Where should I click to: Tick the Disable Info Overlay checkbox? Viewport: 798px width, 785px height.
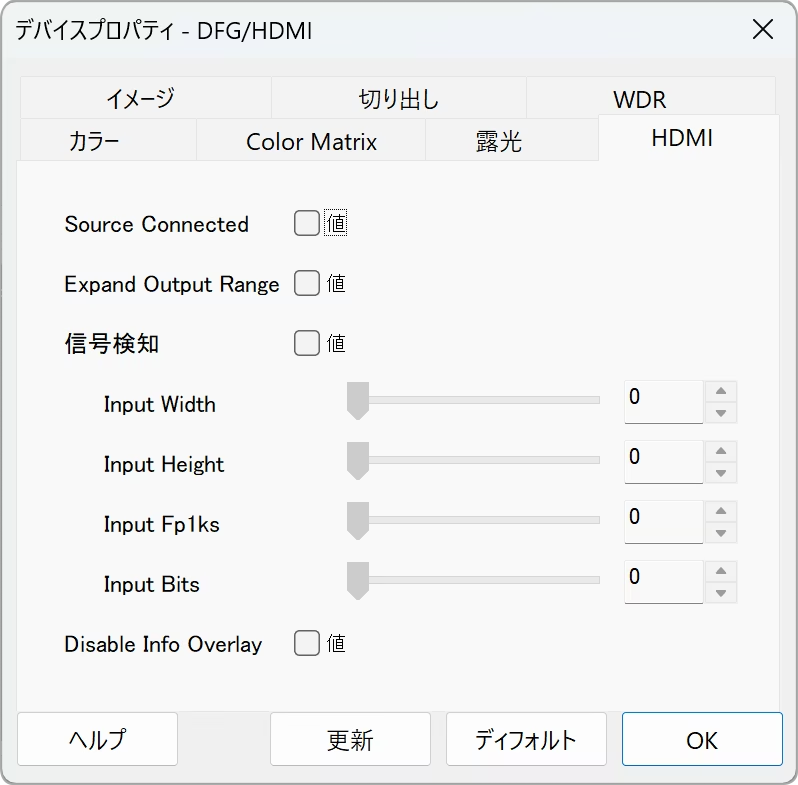pos(306,644)
